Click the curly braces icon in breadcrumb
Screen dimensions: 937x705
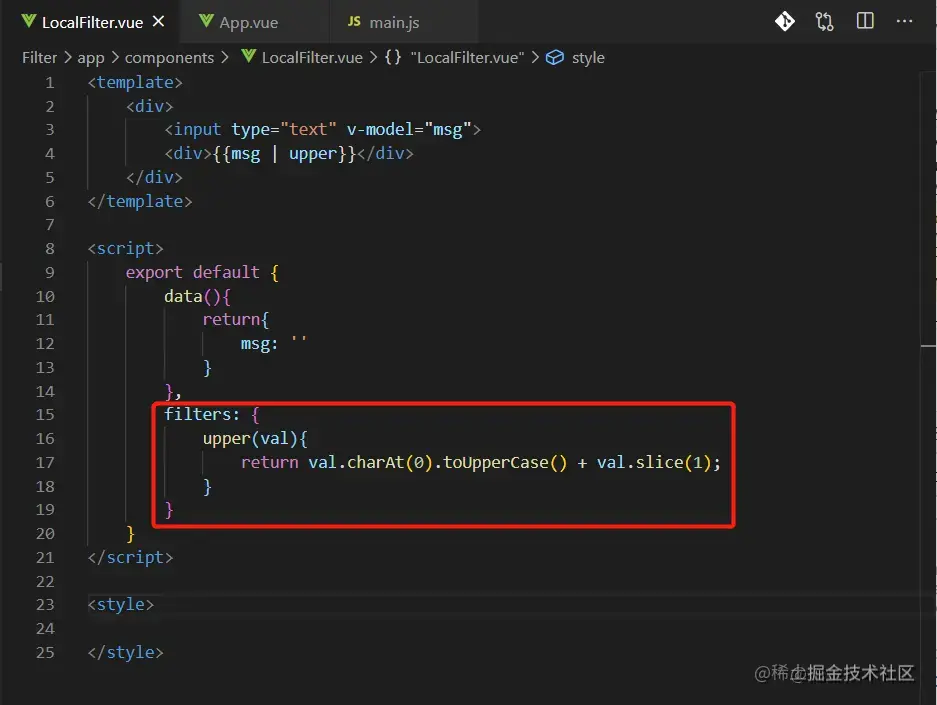[393, 57]
